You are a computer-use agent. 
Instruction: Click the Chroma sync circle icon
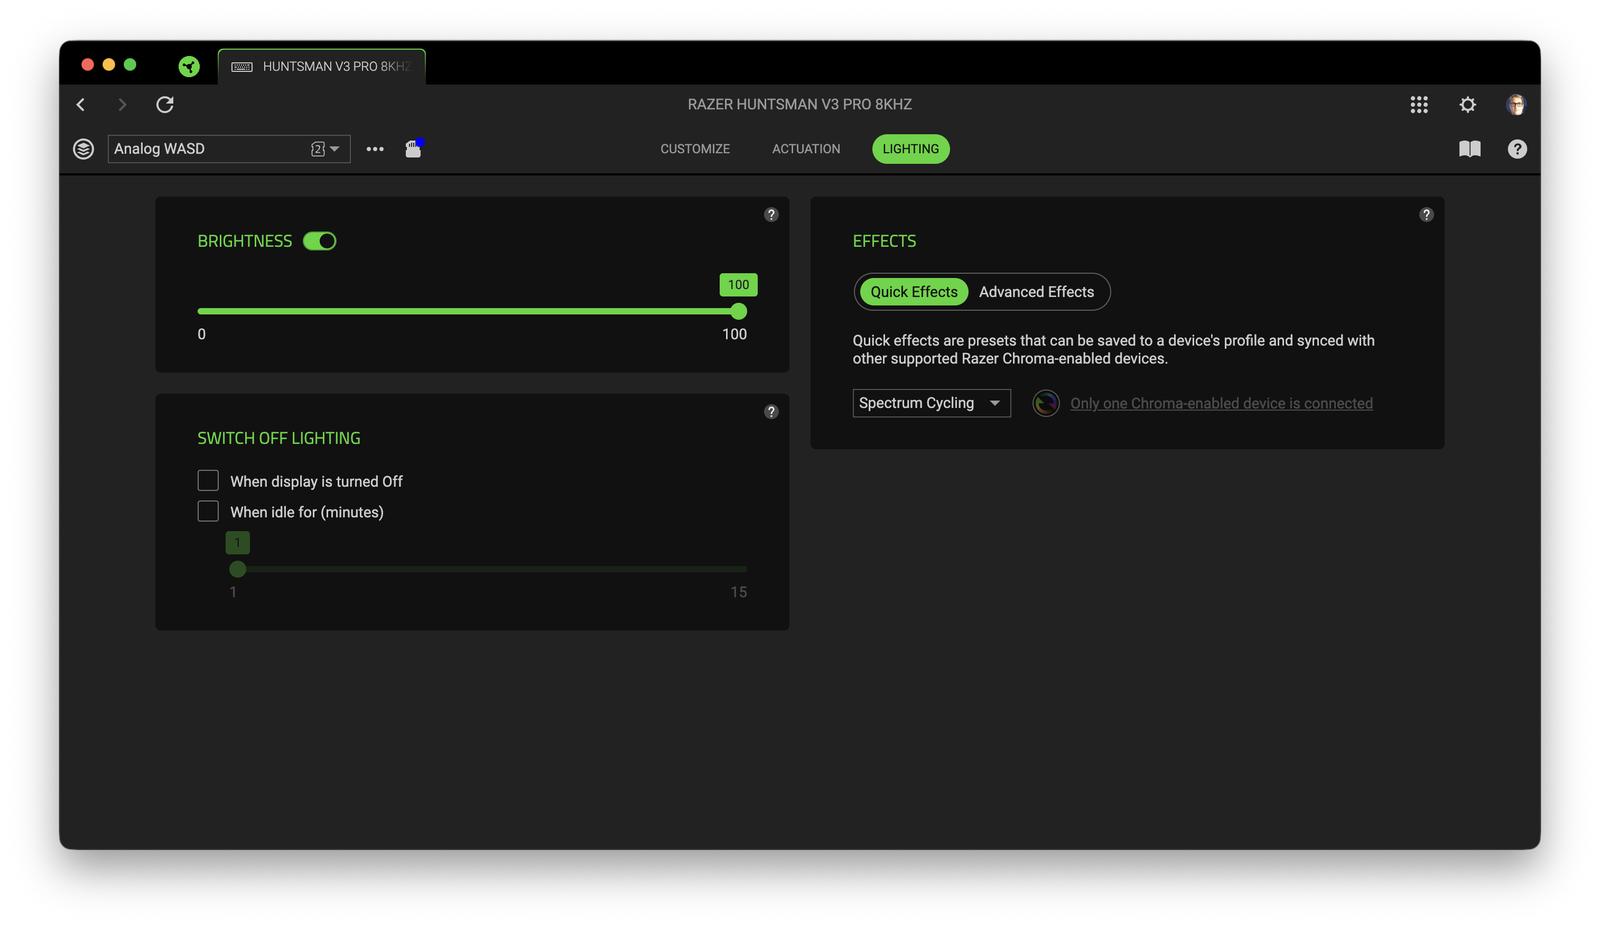pos(1046,403)
